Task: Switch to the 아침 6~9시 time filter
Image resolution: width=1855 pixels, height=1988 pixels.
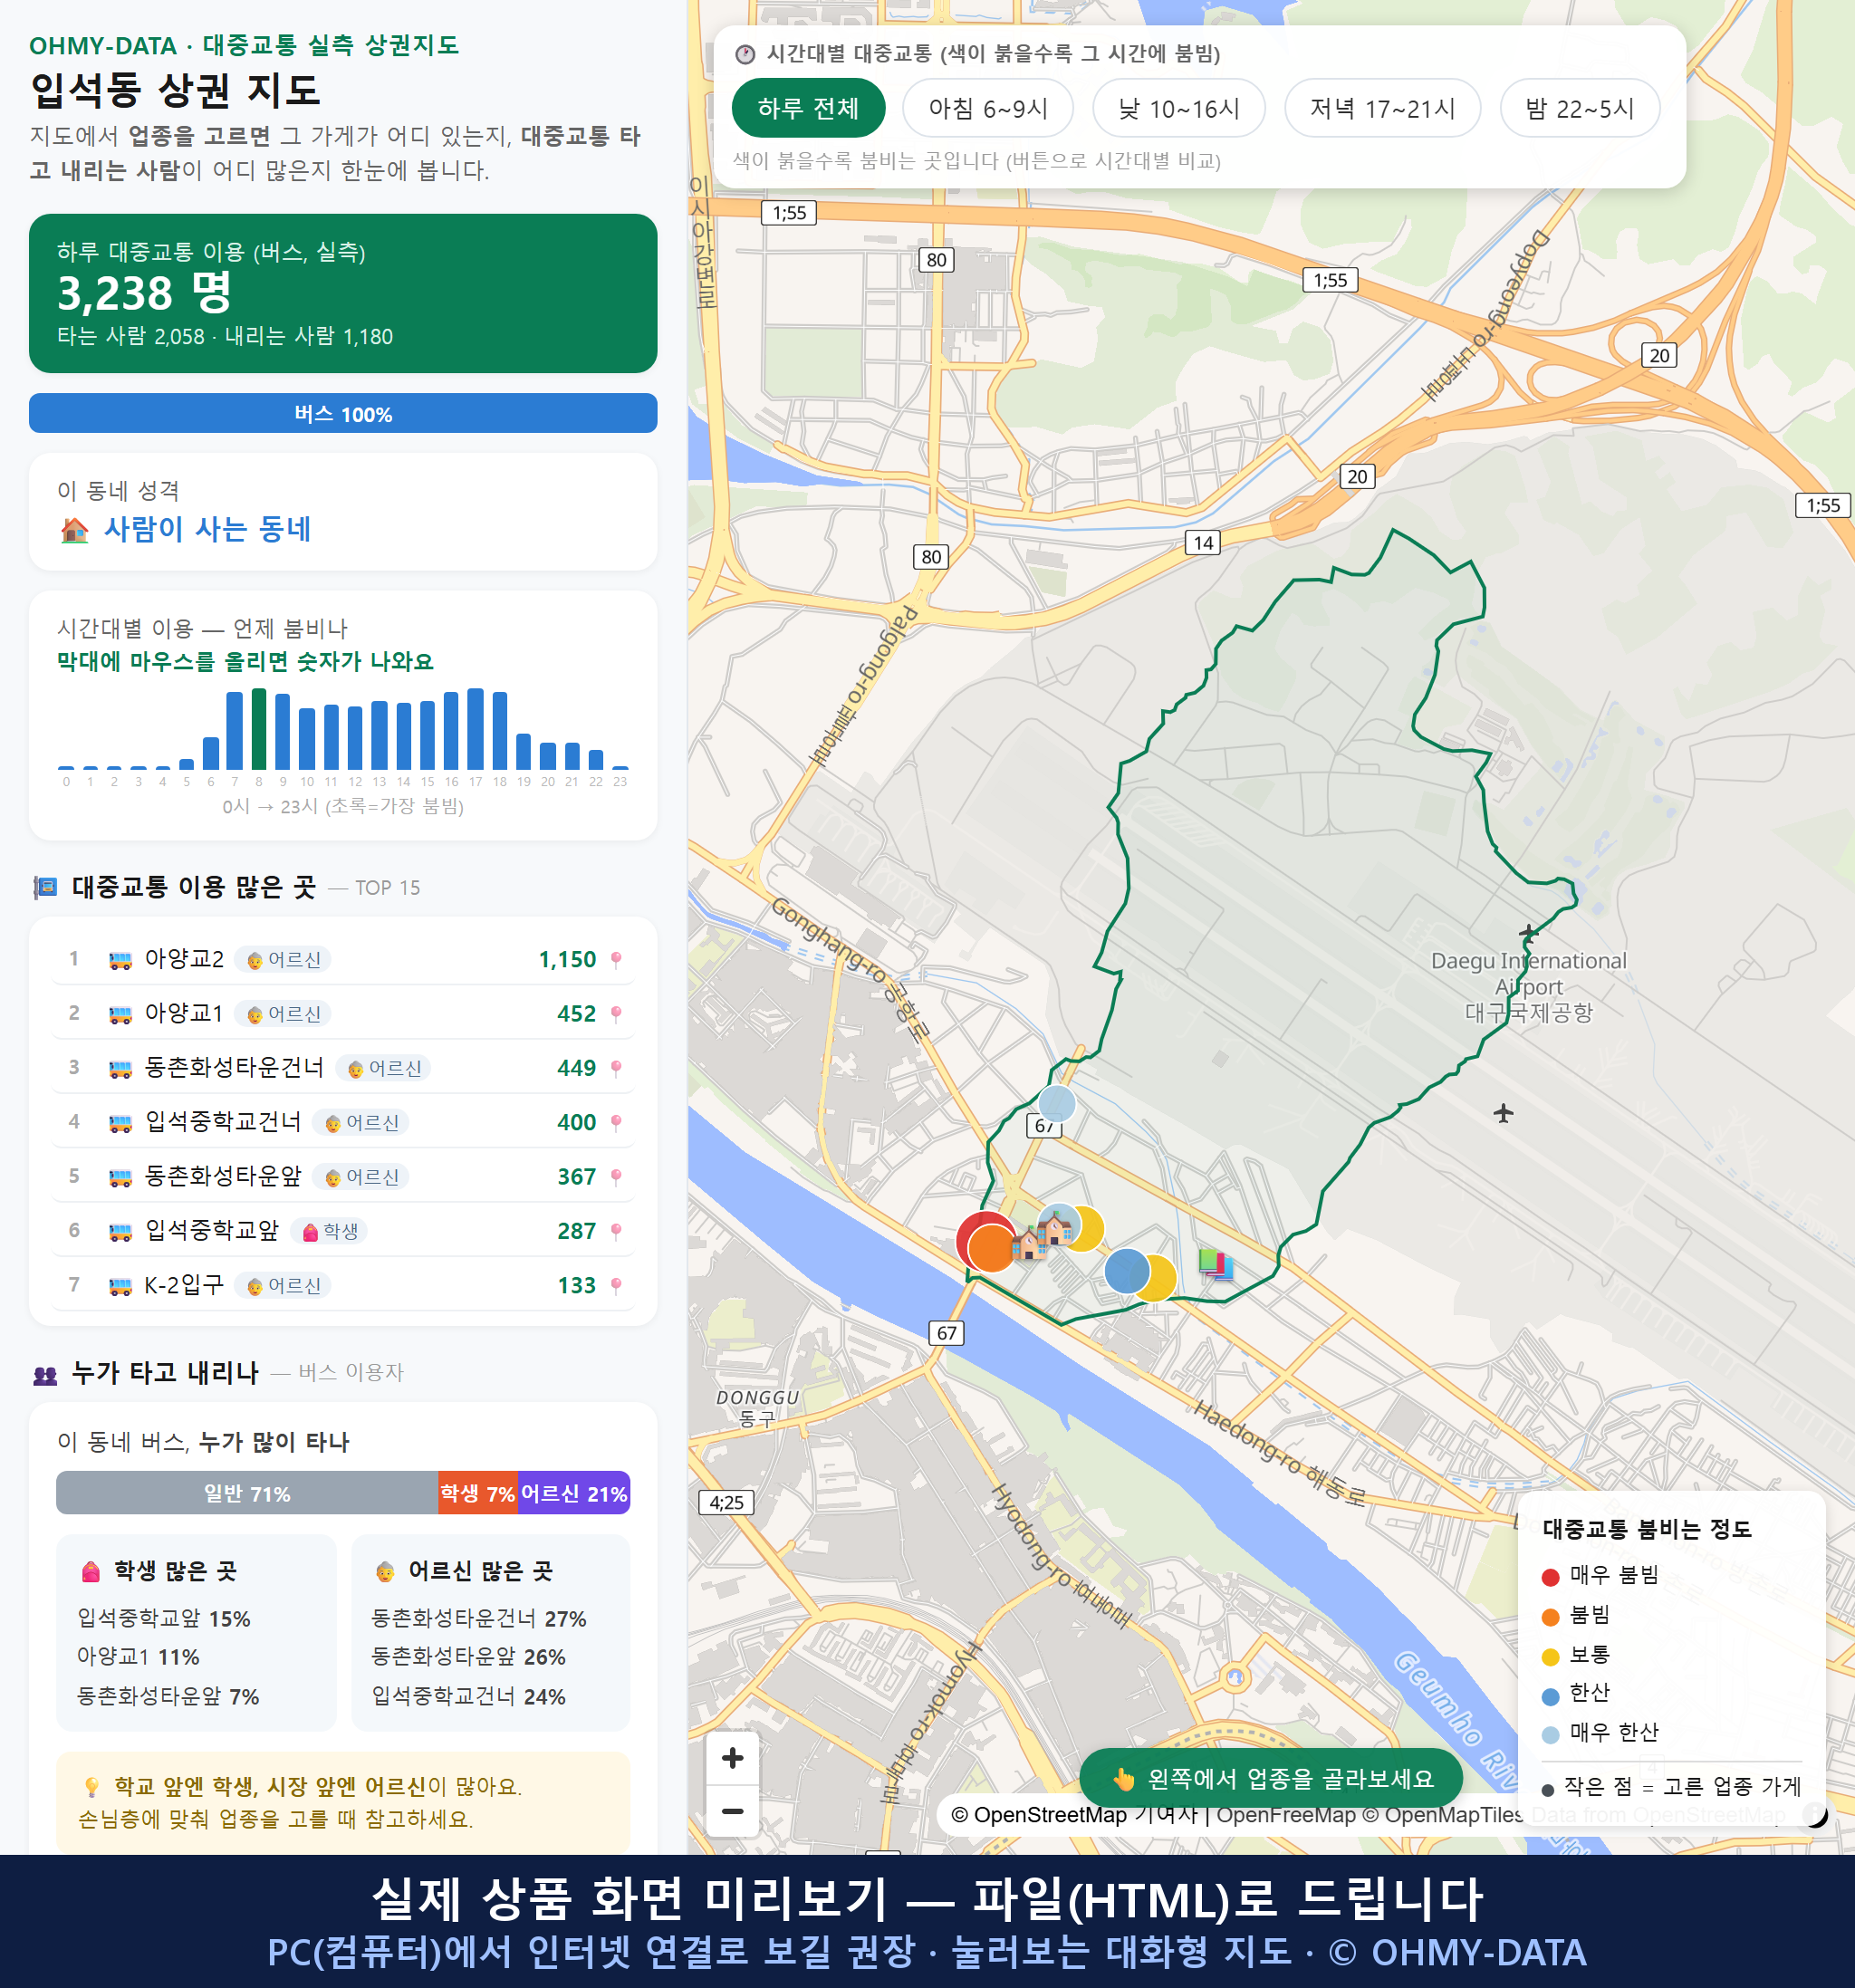Action: click(988, 108)
